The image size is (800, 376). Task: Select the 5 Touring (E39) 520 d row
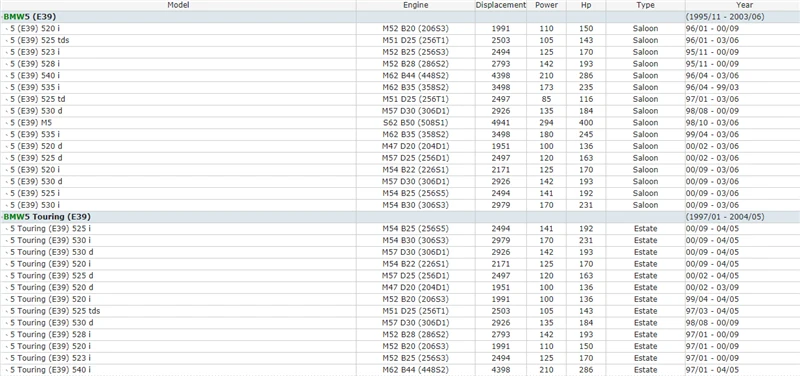point(400,287)
